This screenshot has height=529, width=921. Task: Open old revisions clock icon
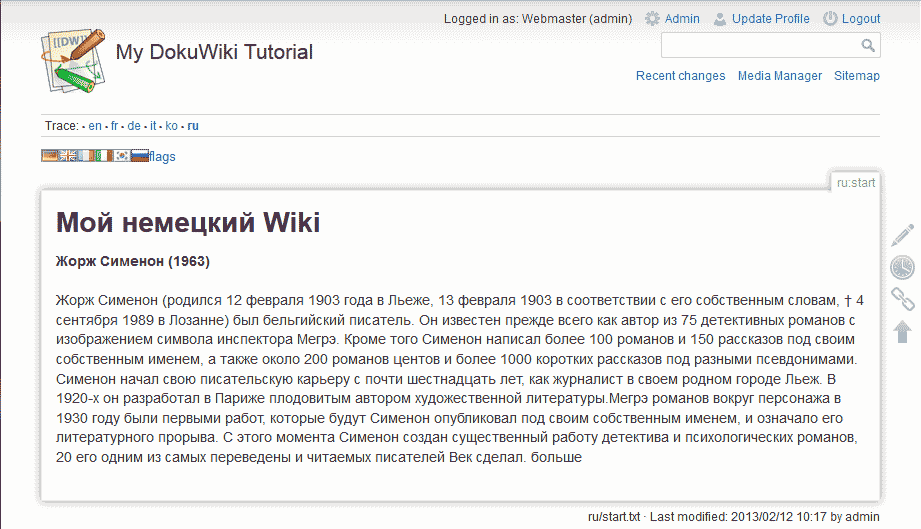tap(902, 267)
